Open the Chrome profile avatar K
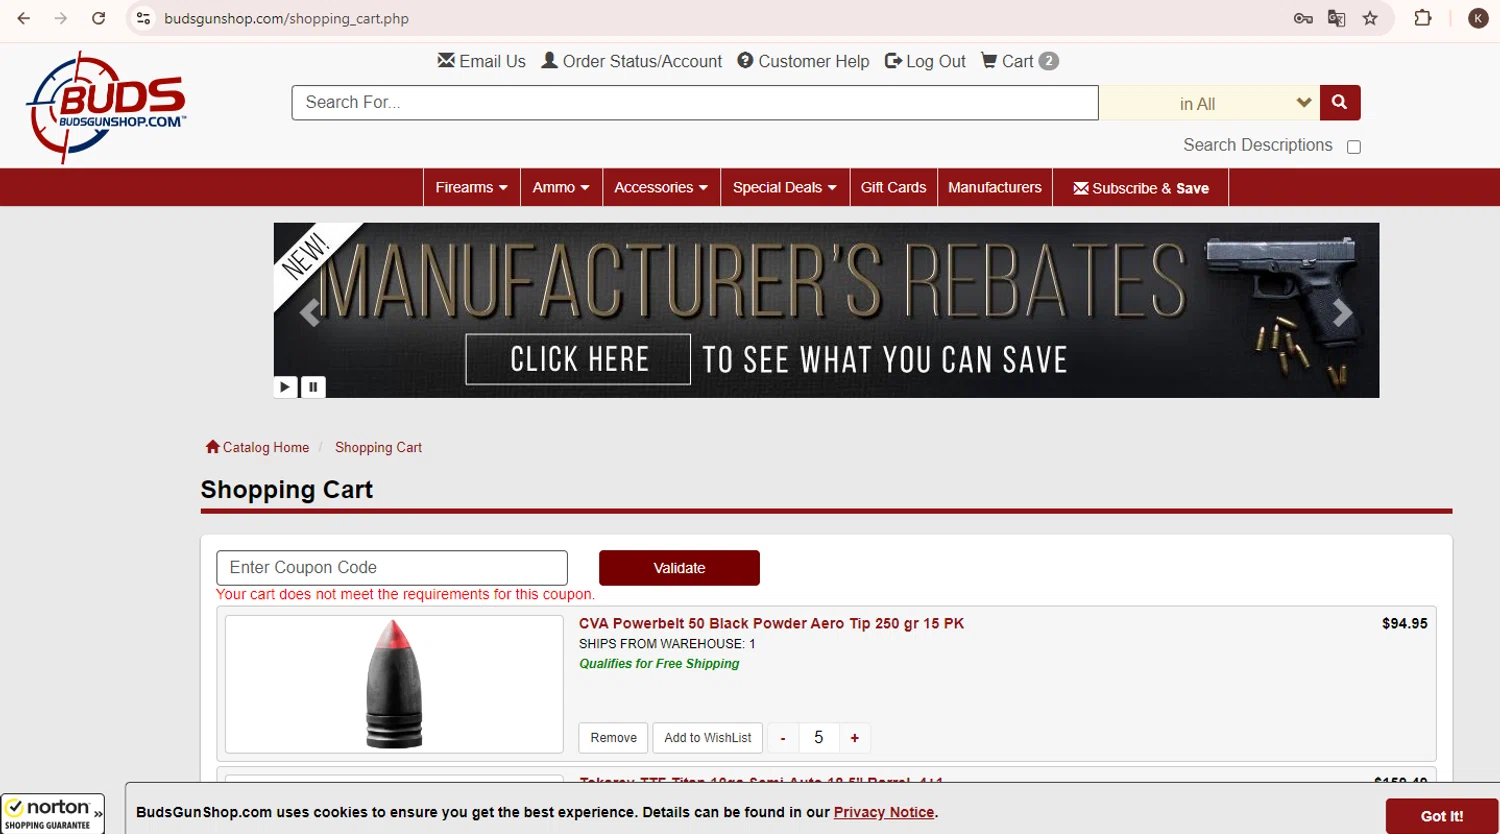This screenshot has height=834, width=1500. (x=1477, y=18)
